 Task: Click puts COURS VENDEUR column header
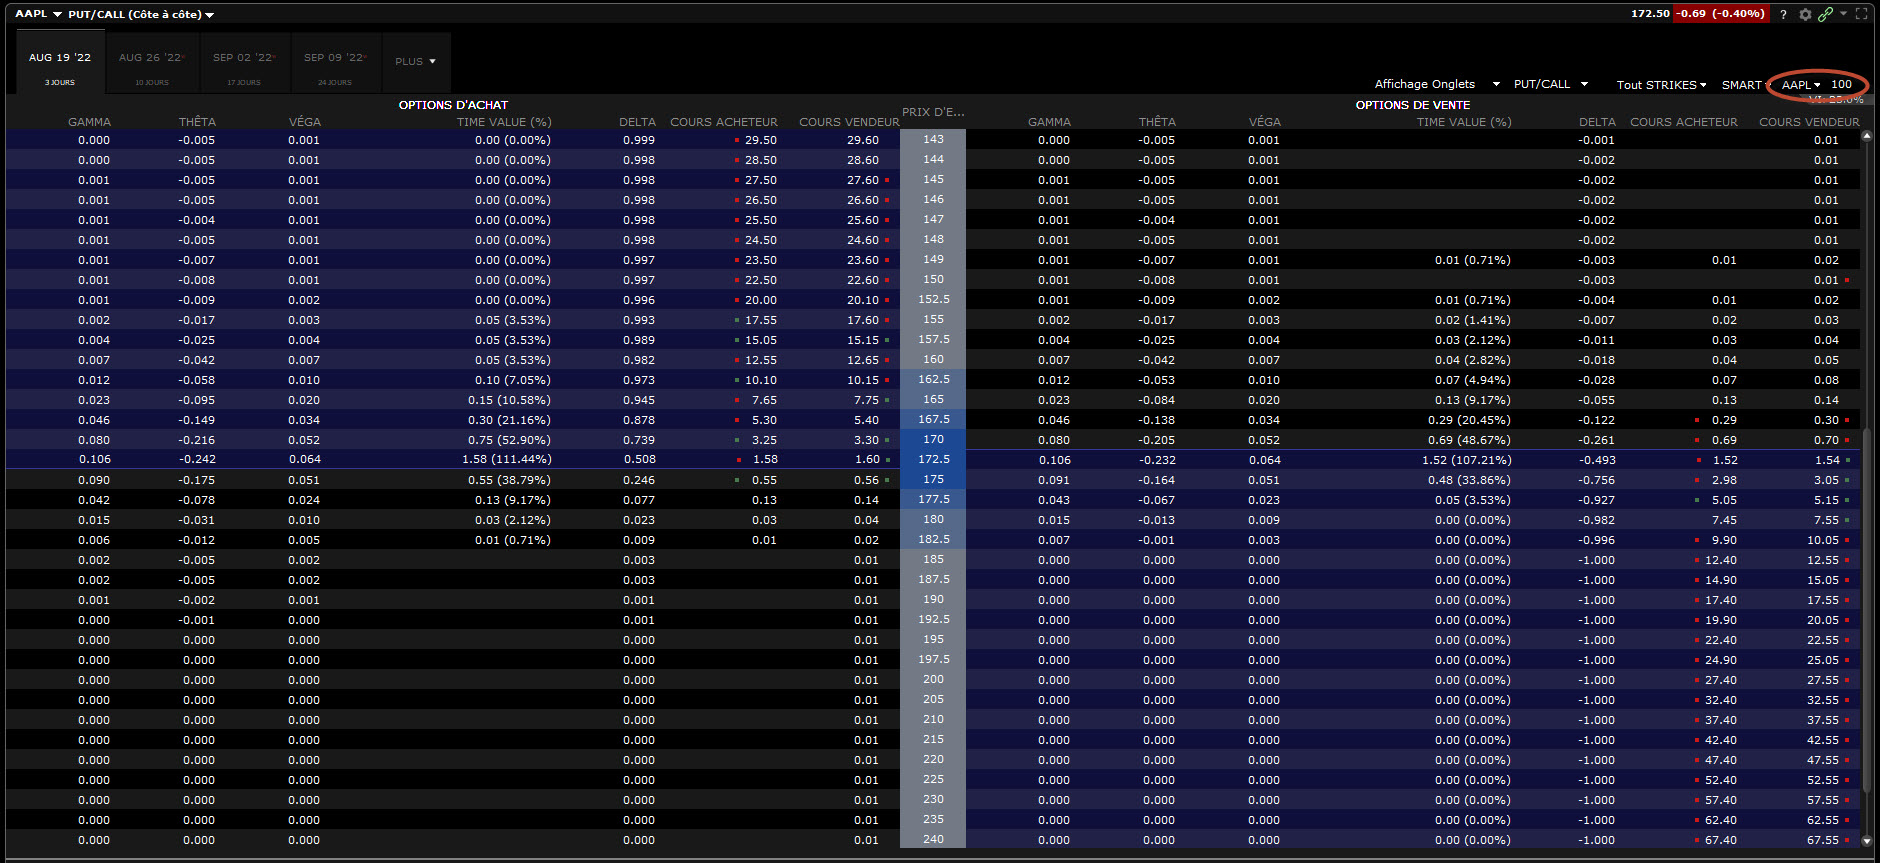pos(1809,122)
